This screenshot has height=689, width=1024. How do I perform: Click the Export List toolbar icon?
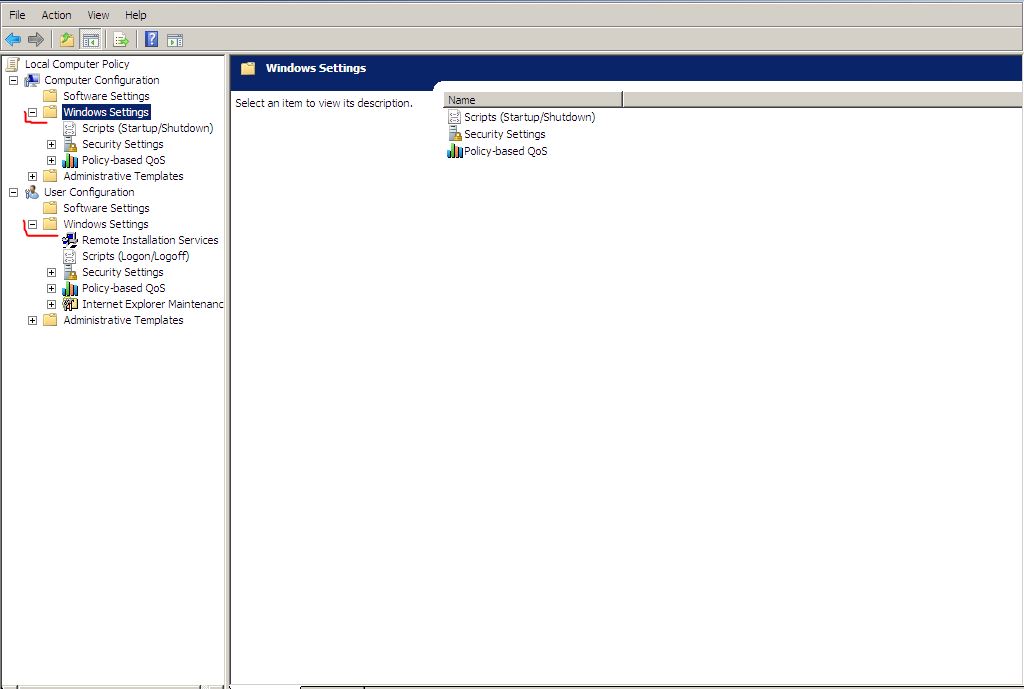pos(121,40)
